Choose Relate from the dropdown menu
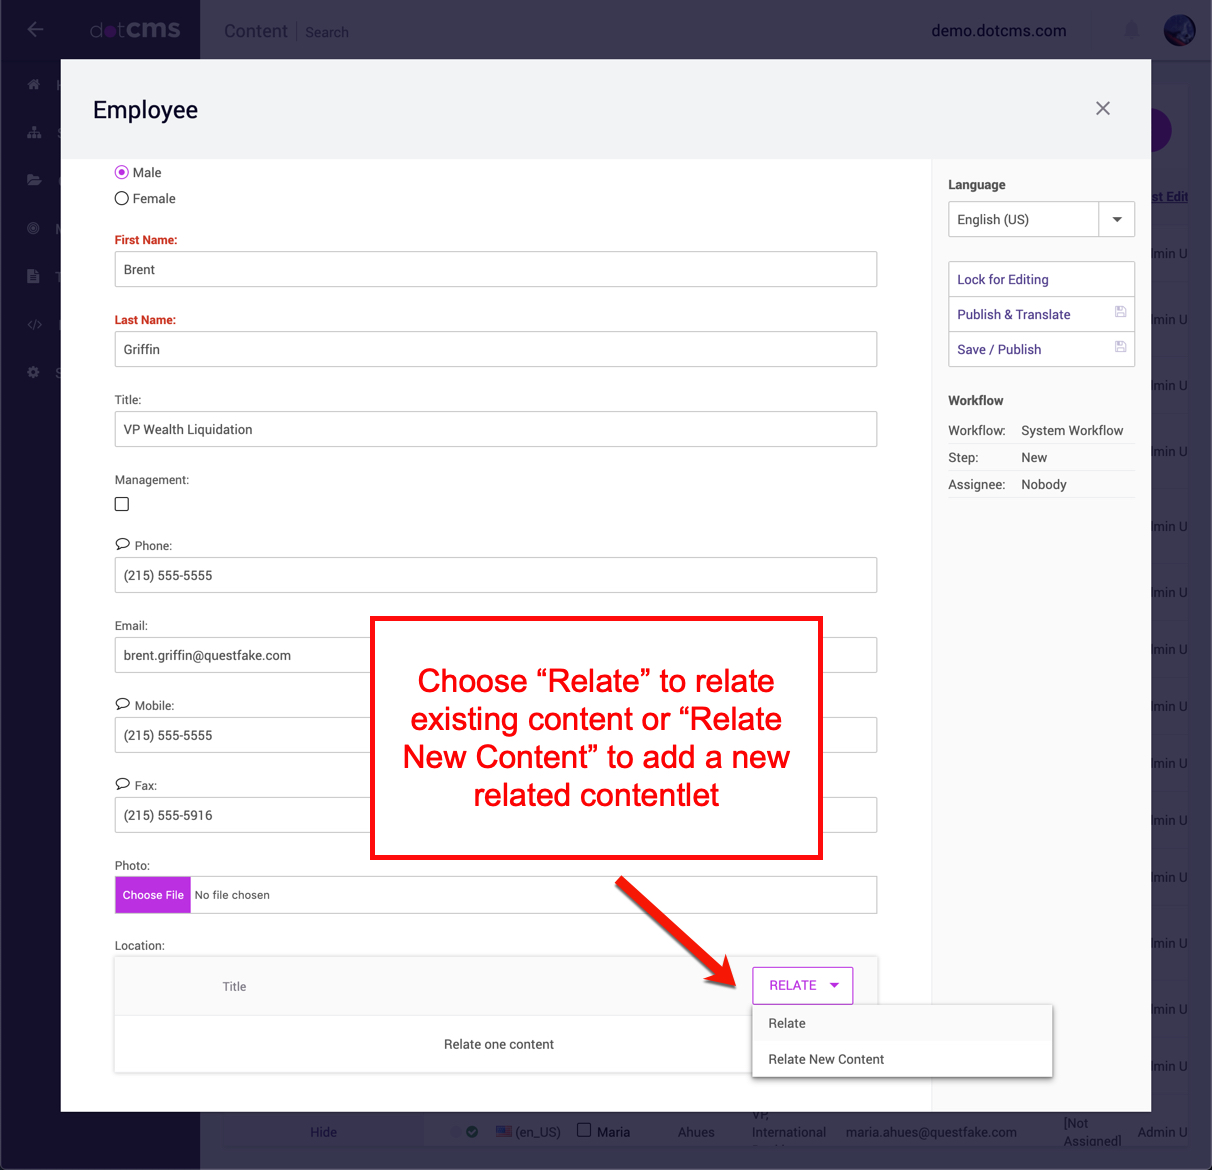The image size is (1212, 1170). click(x=787, y=1023)
